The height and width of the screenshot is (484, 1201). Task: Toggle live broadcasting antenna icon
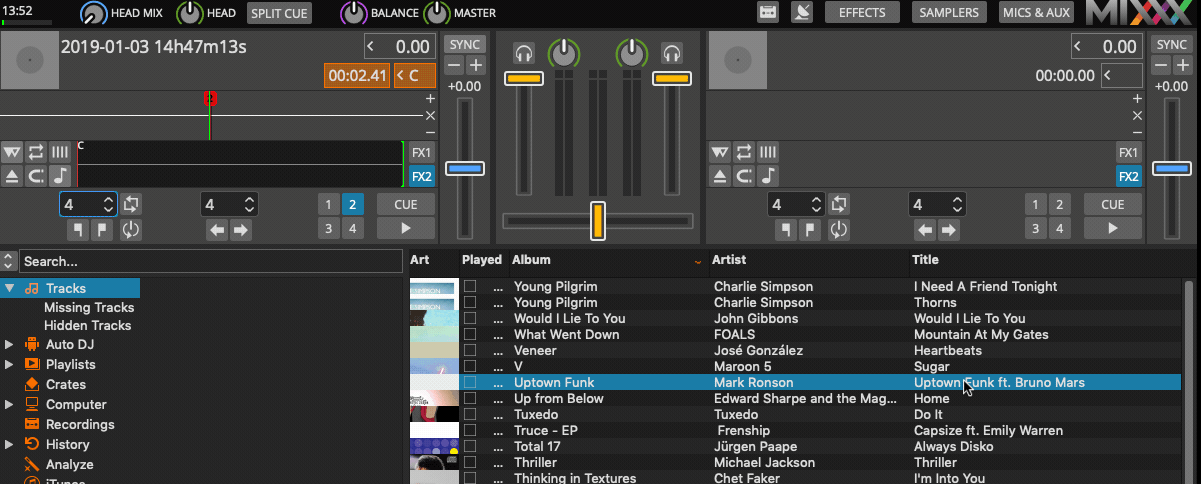pyautogui.click(x=801, y=13)
